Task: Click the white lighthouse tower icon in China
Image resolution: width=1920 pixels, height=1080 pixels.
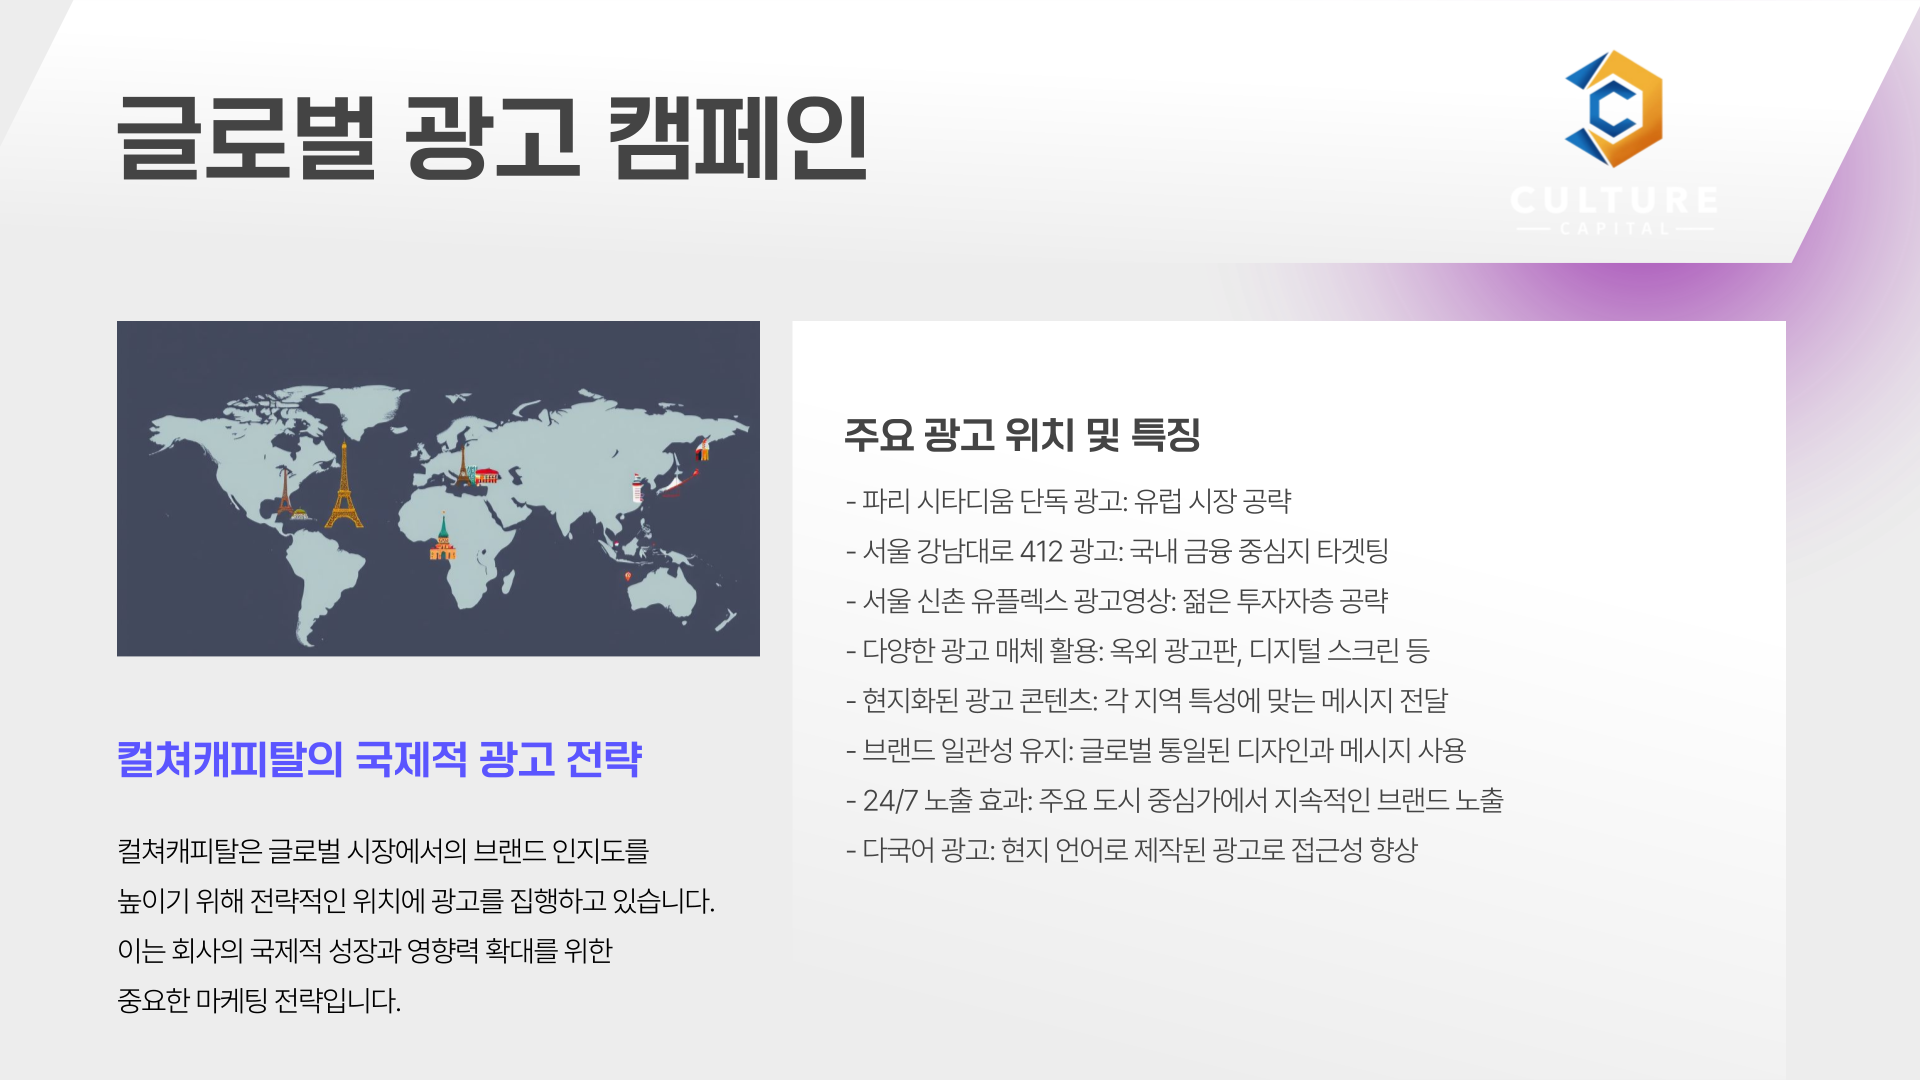Action: coord(638,488)
